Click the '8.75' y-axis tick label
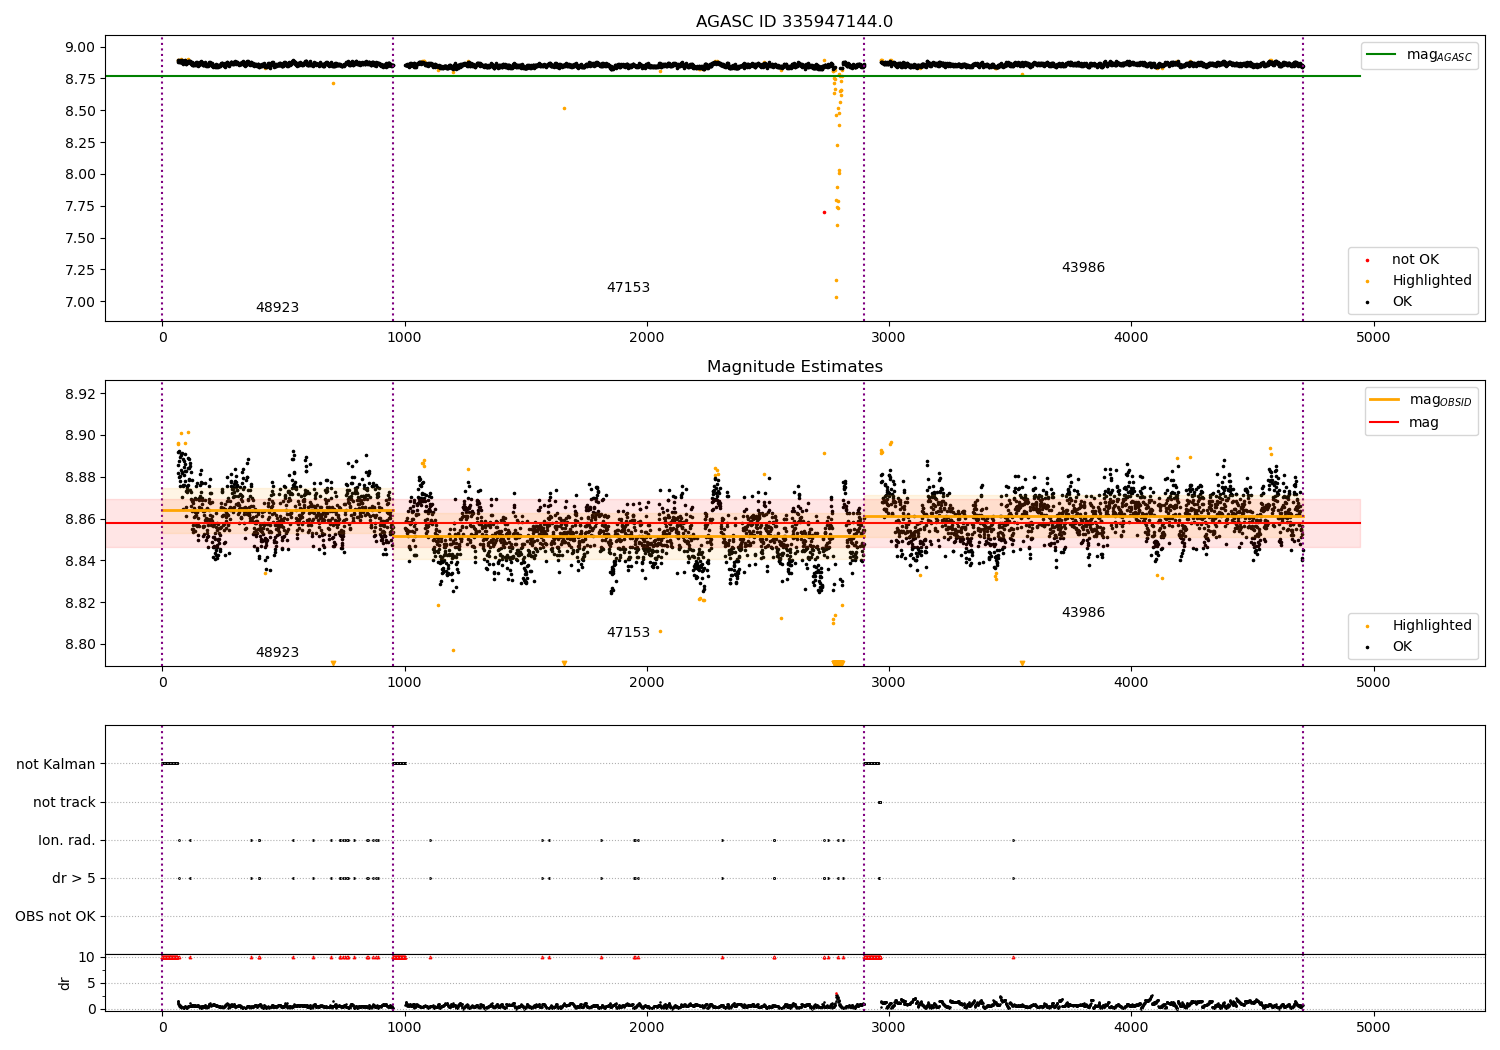 click(81, 80)
